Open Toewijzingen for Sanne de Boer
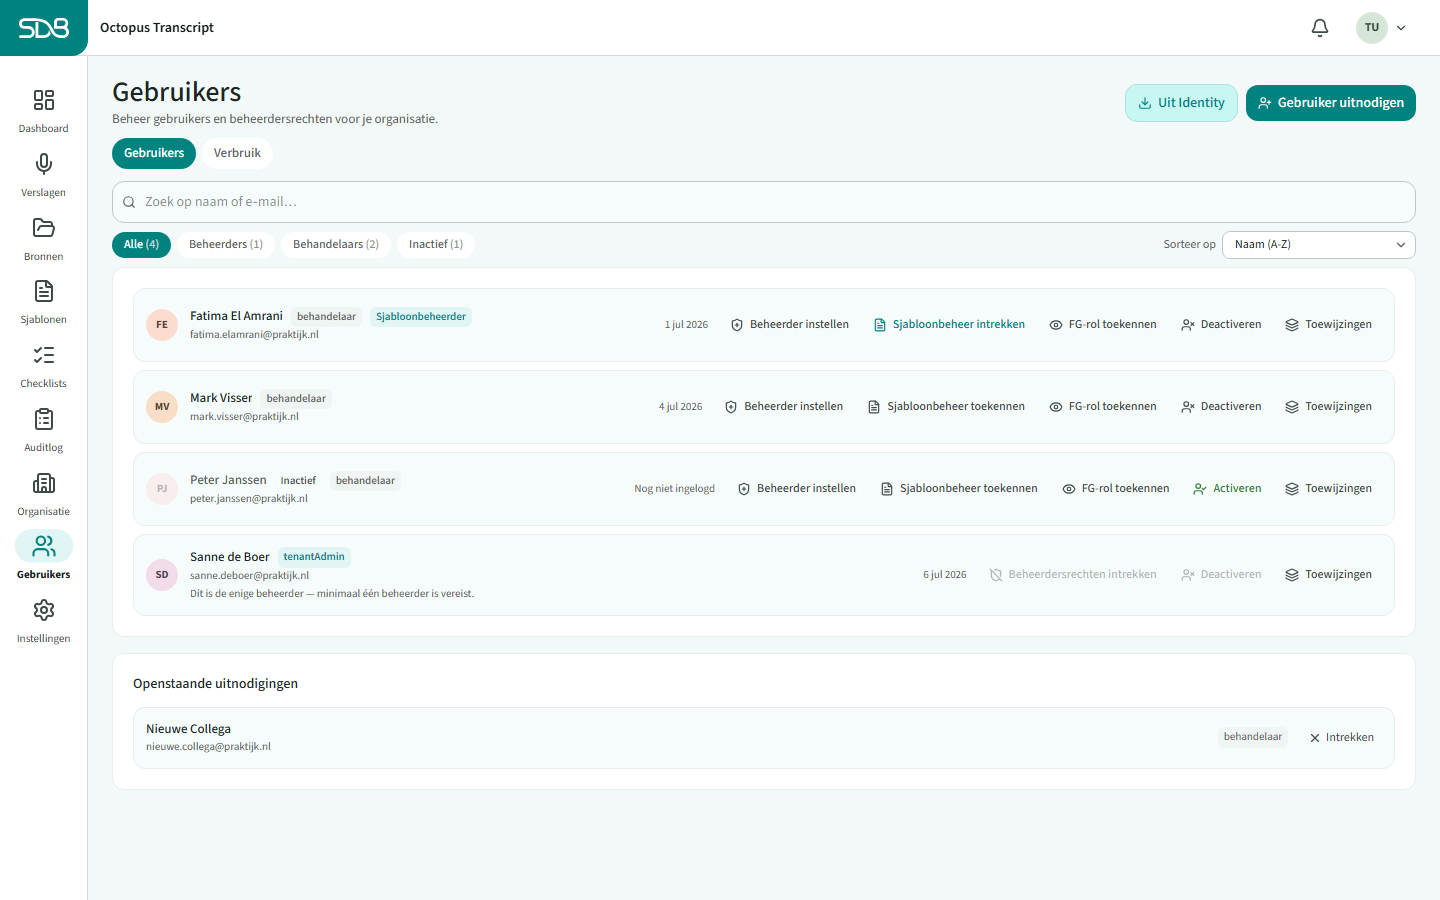The width and height of the screenshot is (1440, 900). 1328,575
